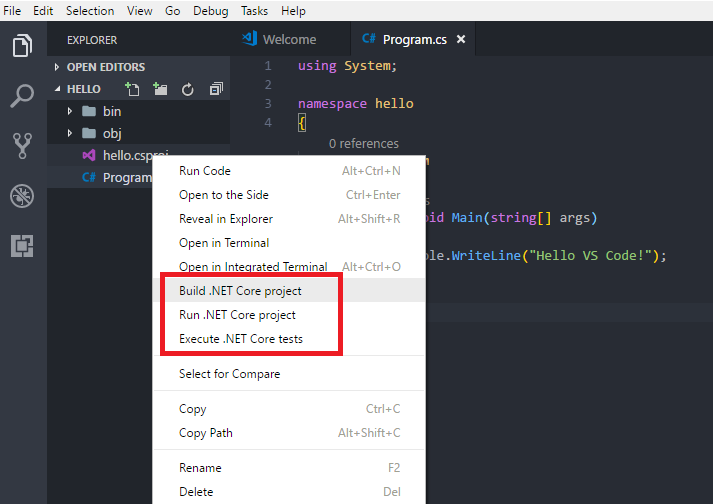Click the obj folder icon
Image resolution: width=713 pixels, height=504 pixels.
(89, 133)
